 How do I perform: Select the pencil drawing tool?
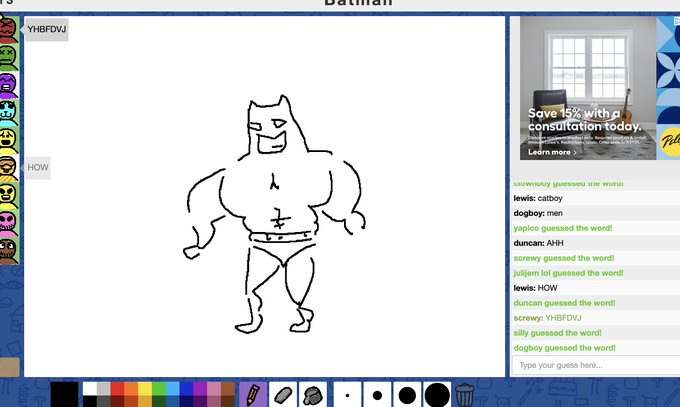pos(253,394)
